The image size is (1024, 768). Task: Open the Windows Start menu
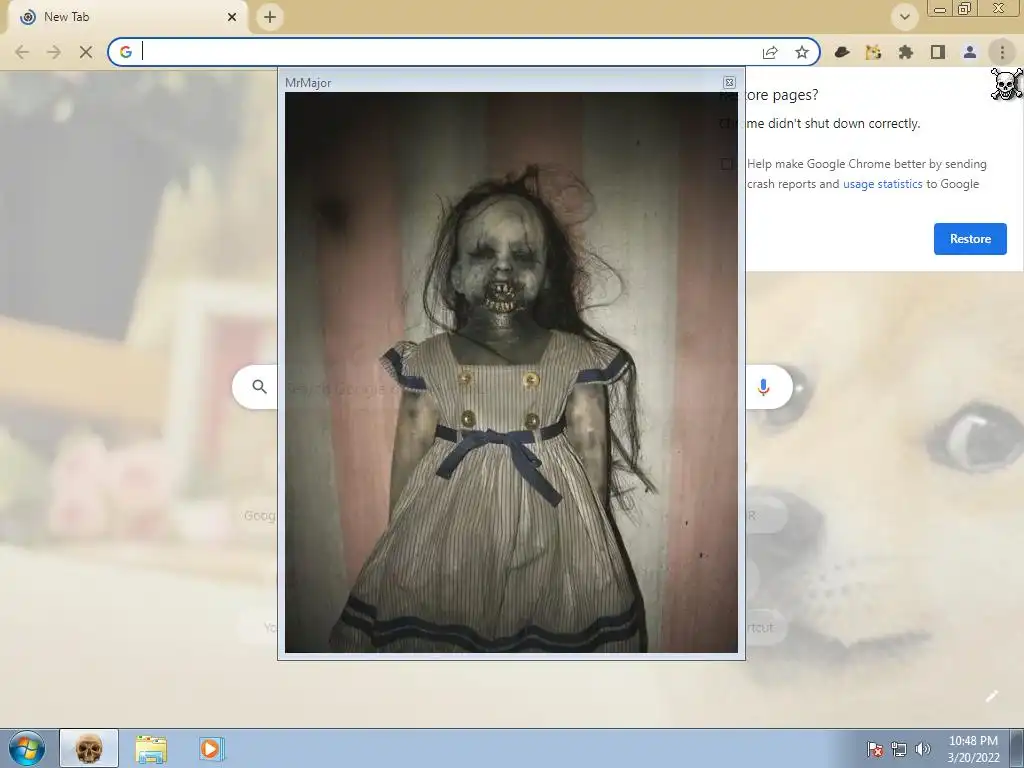click(x=27, y=748)
